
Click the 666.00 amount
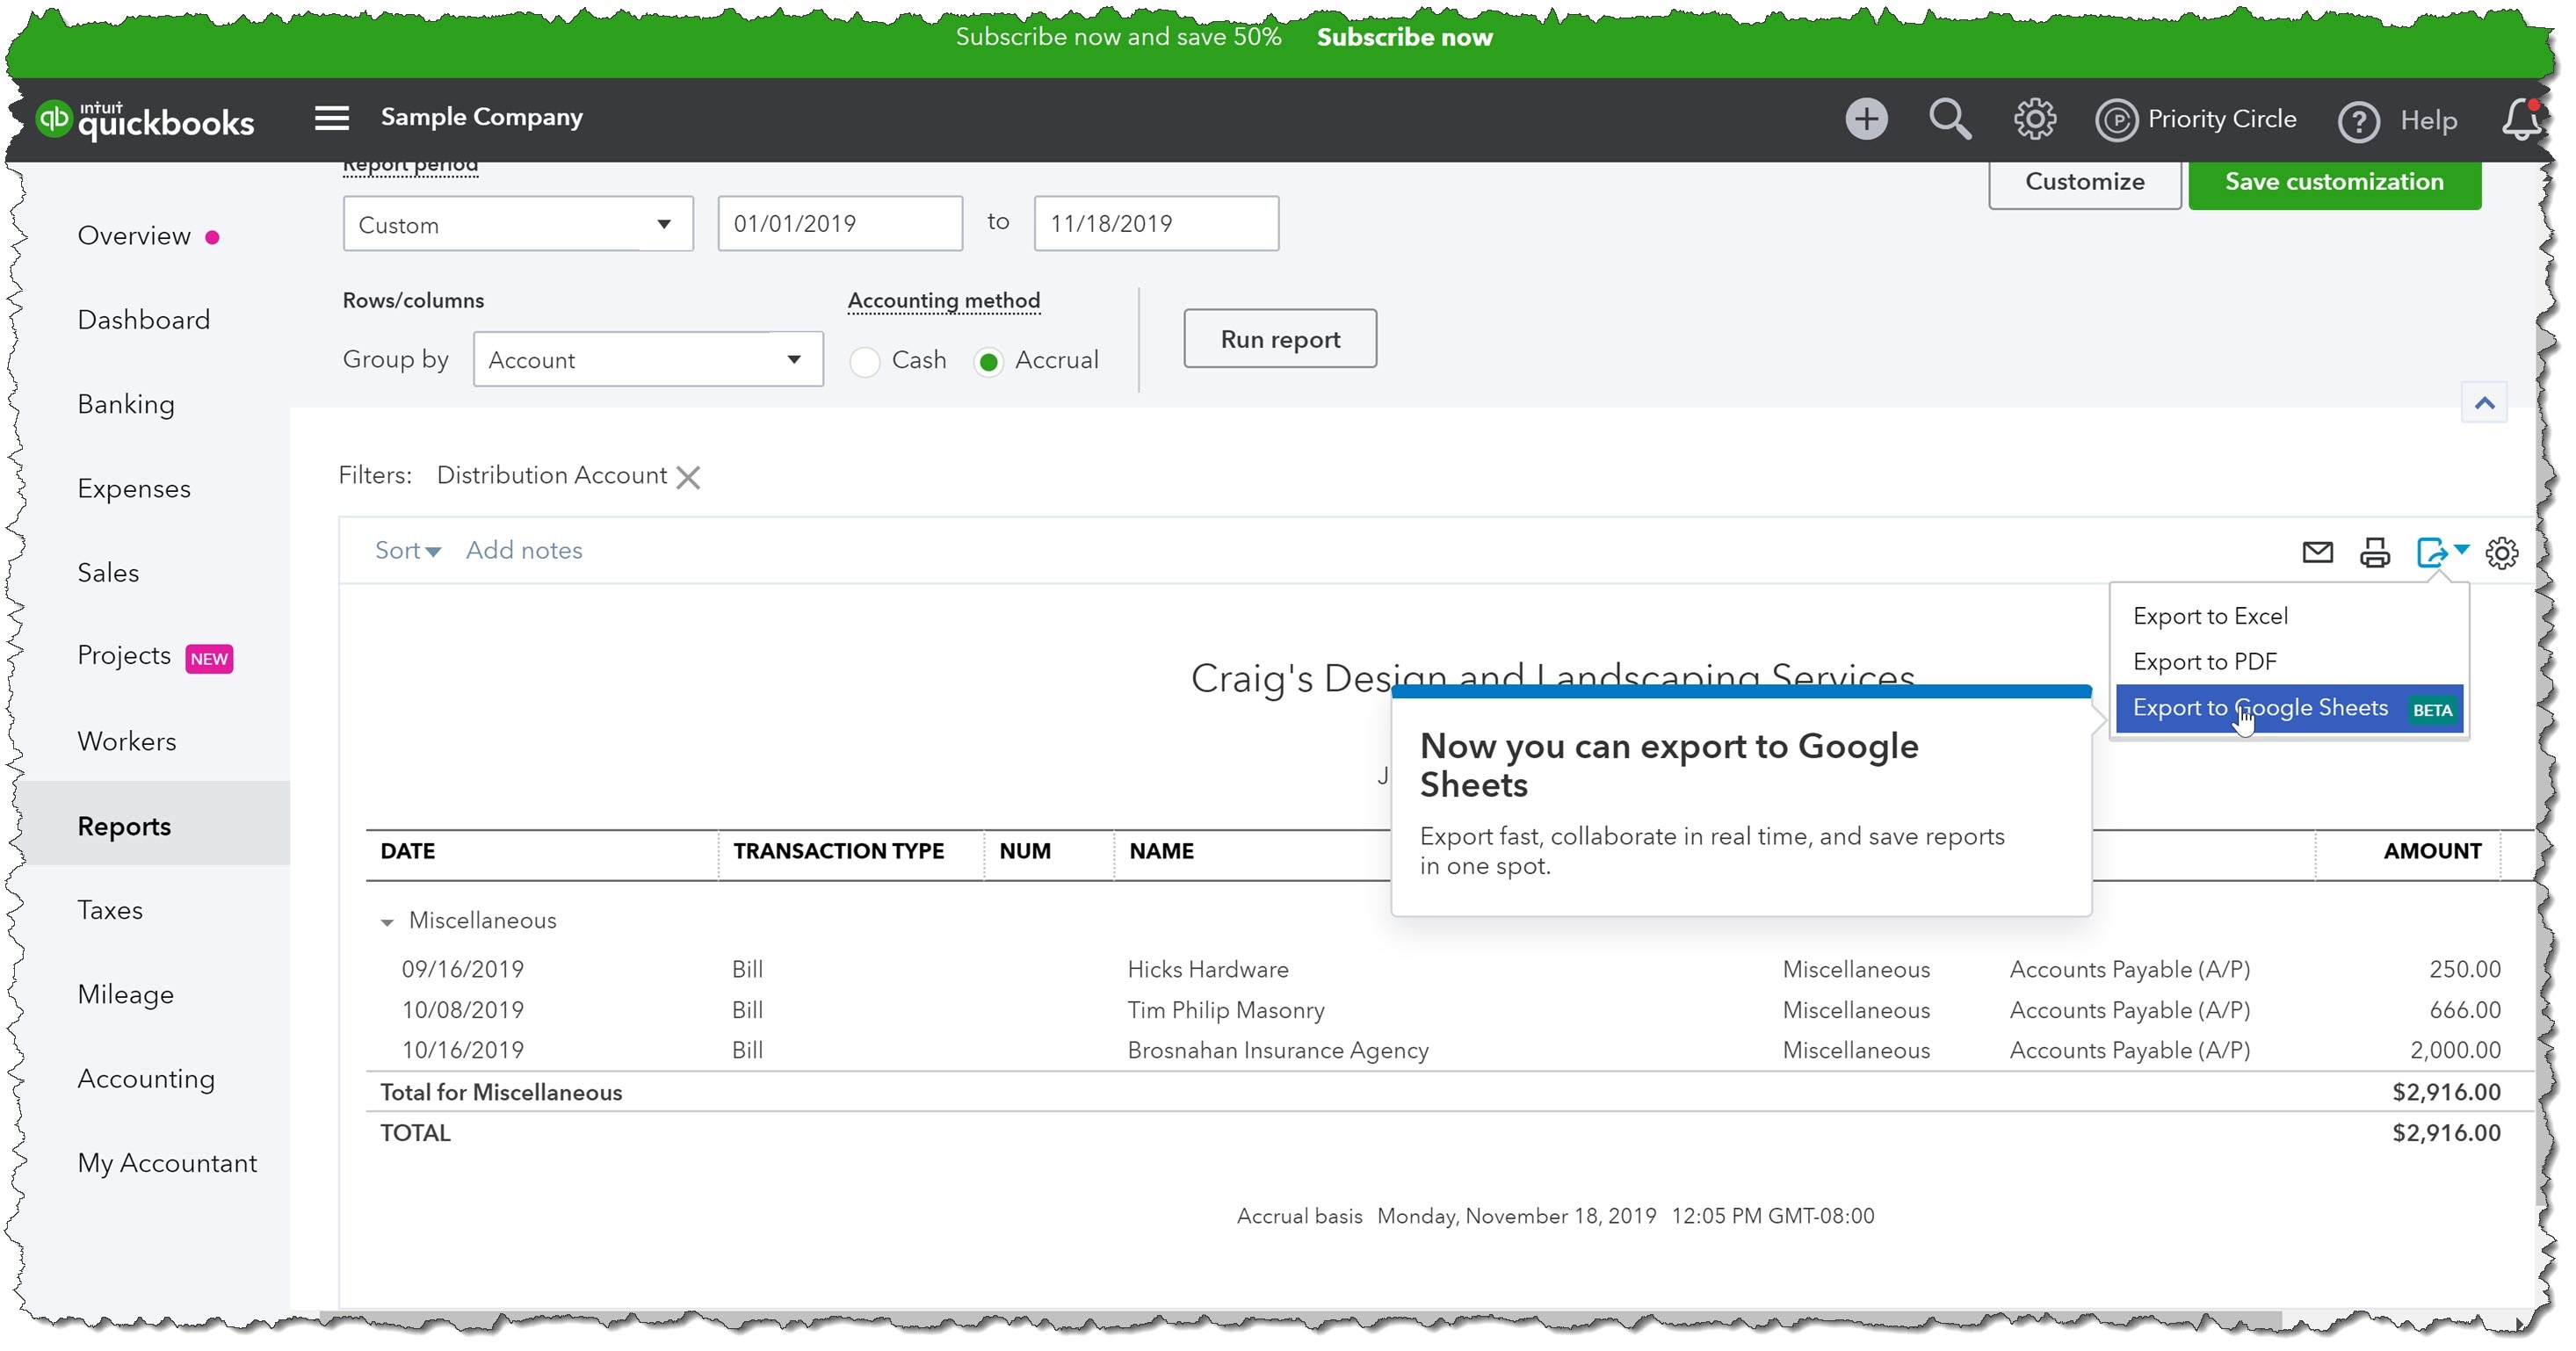pyautogui.click(x=2464, y=1011)
